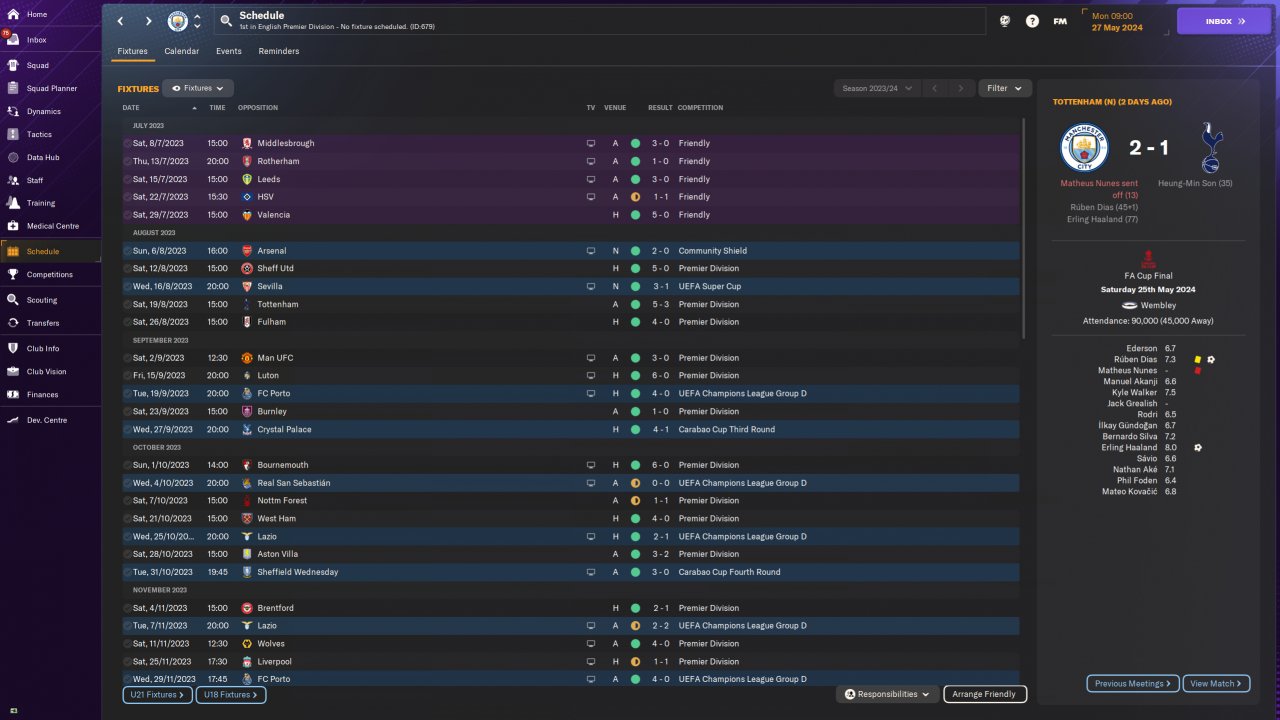Expand the Responsibilities dropdown
The image size is (1280, 720).
[x=887, y=694]
